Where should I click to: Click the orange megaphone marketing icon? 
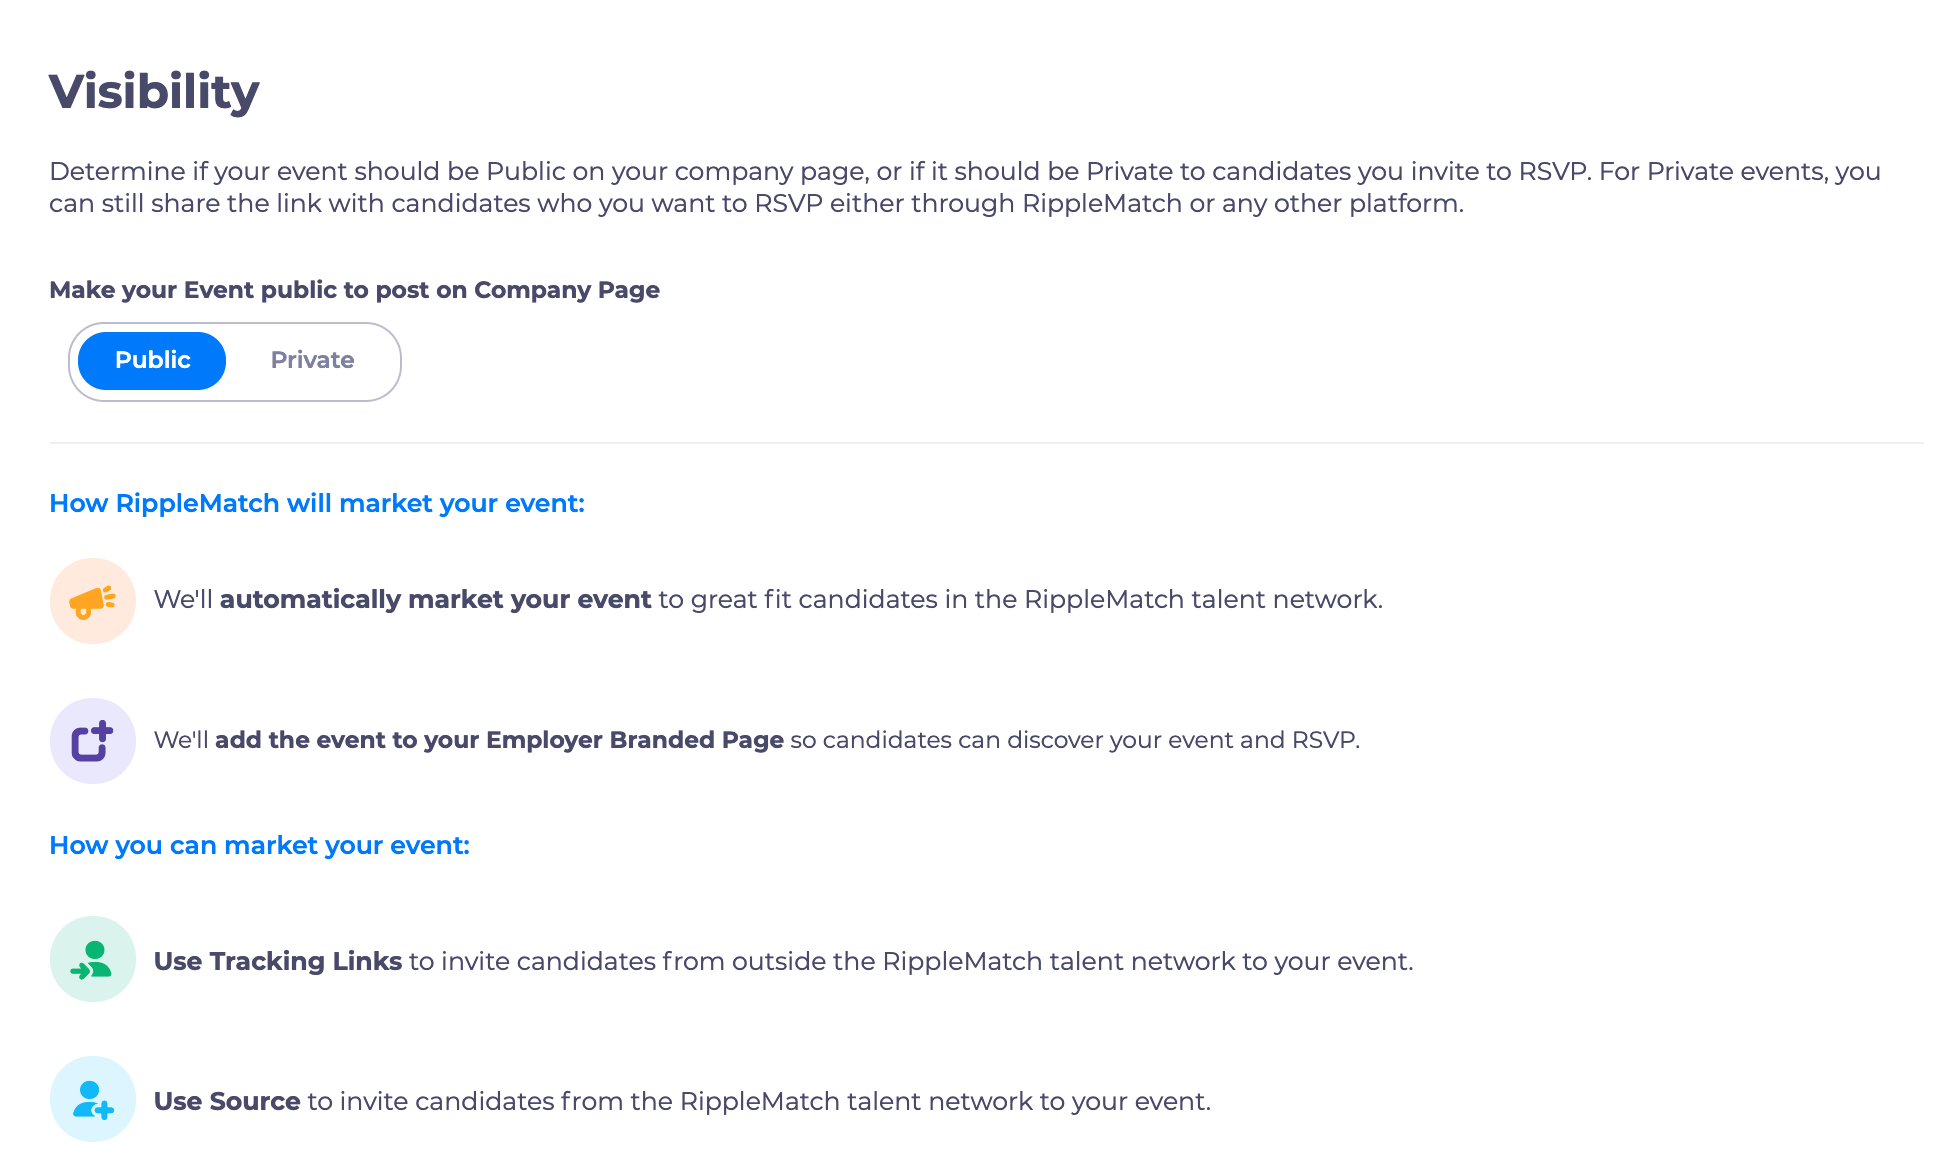pos(92,601)
